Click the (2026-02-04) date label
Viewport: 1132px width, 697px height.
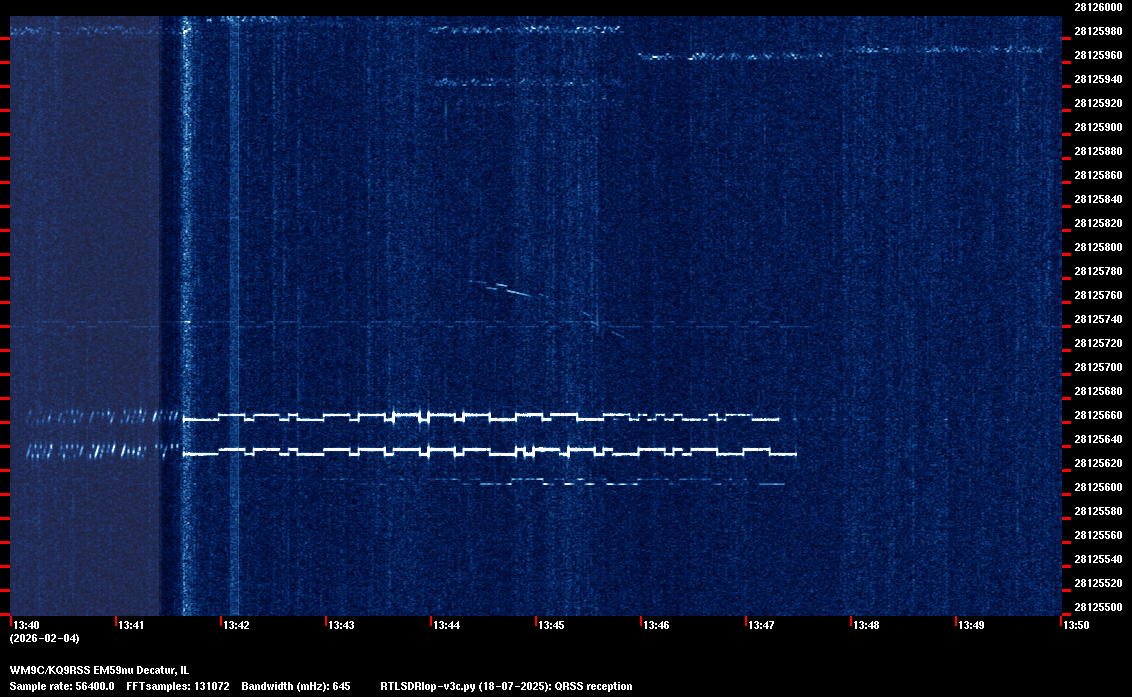[44, 638]
